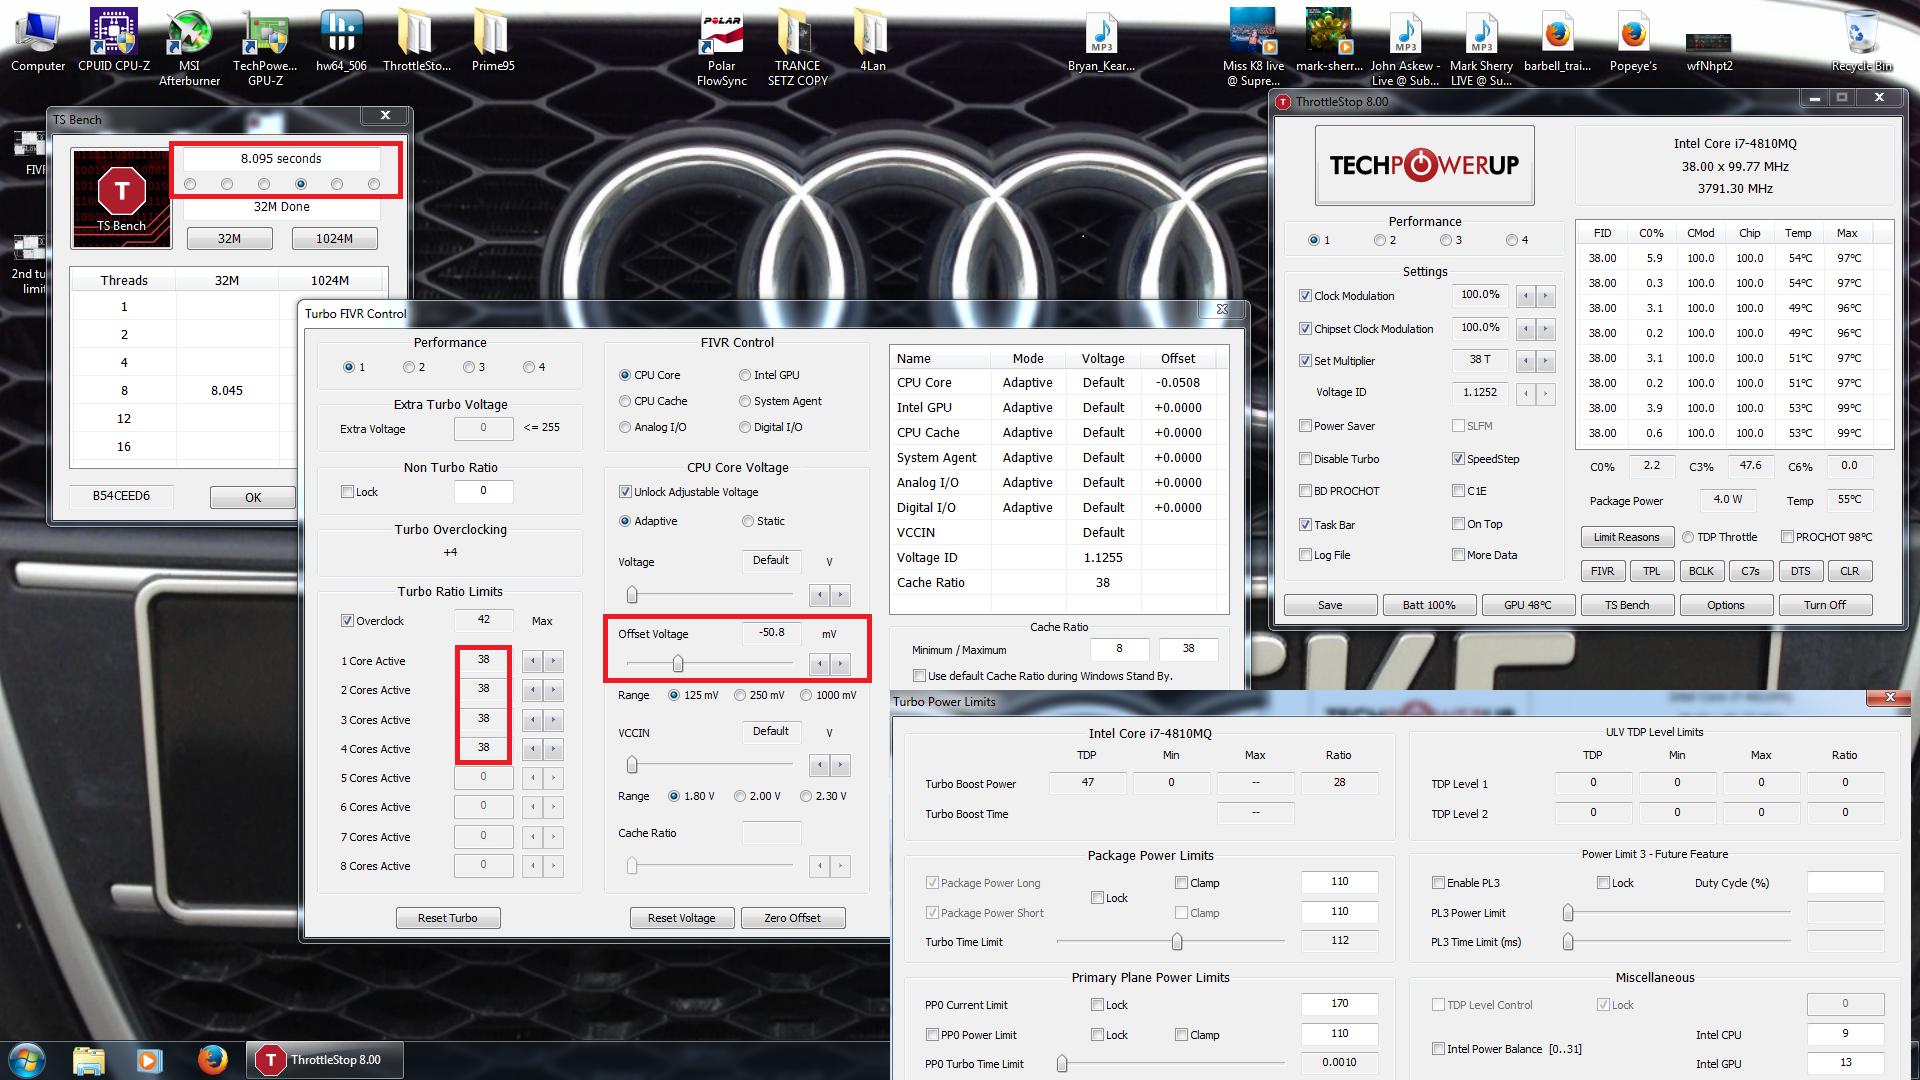Decrease the VCCIN value with left arrow

click(x=820, y=766)
